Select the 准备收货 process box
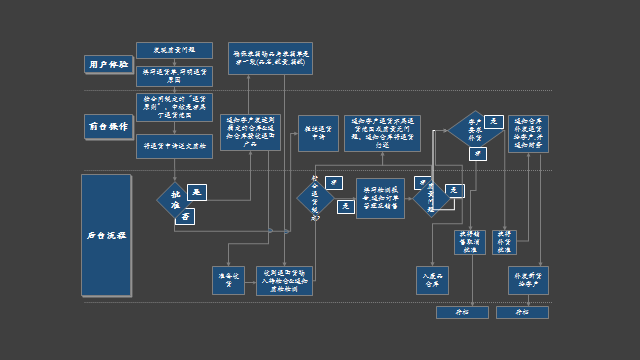 click(229, 280)
